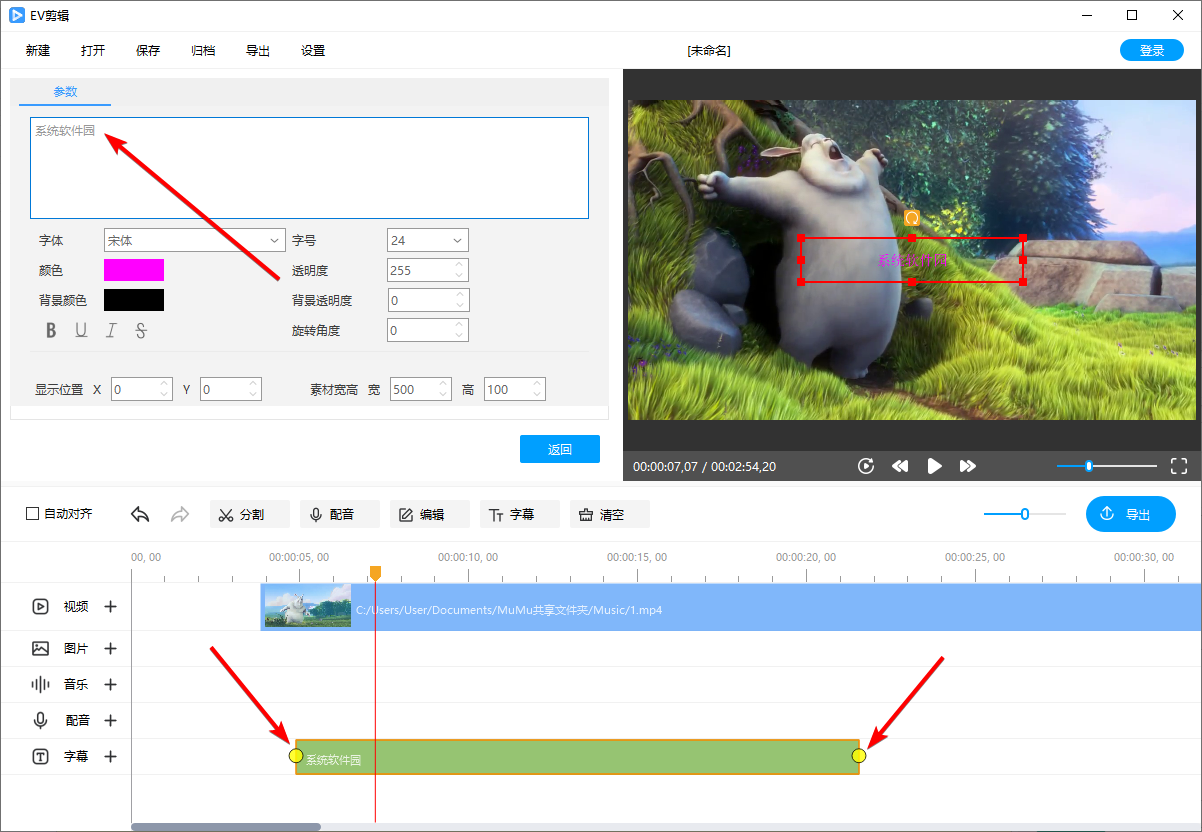Click the undo arrow icon

click(140, 514)
